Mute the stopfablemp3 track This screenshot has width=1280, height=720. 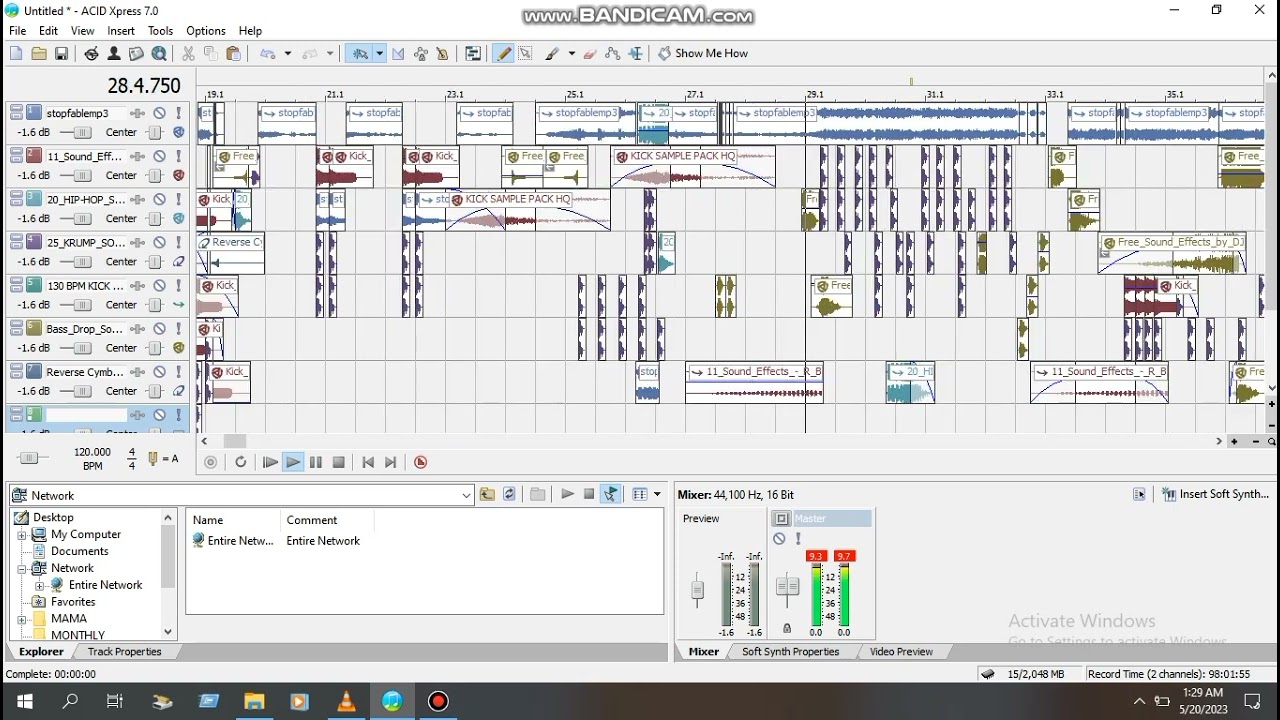tap(159, 114)
